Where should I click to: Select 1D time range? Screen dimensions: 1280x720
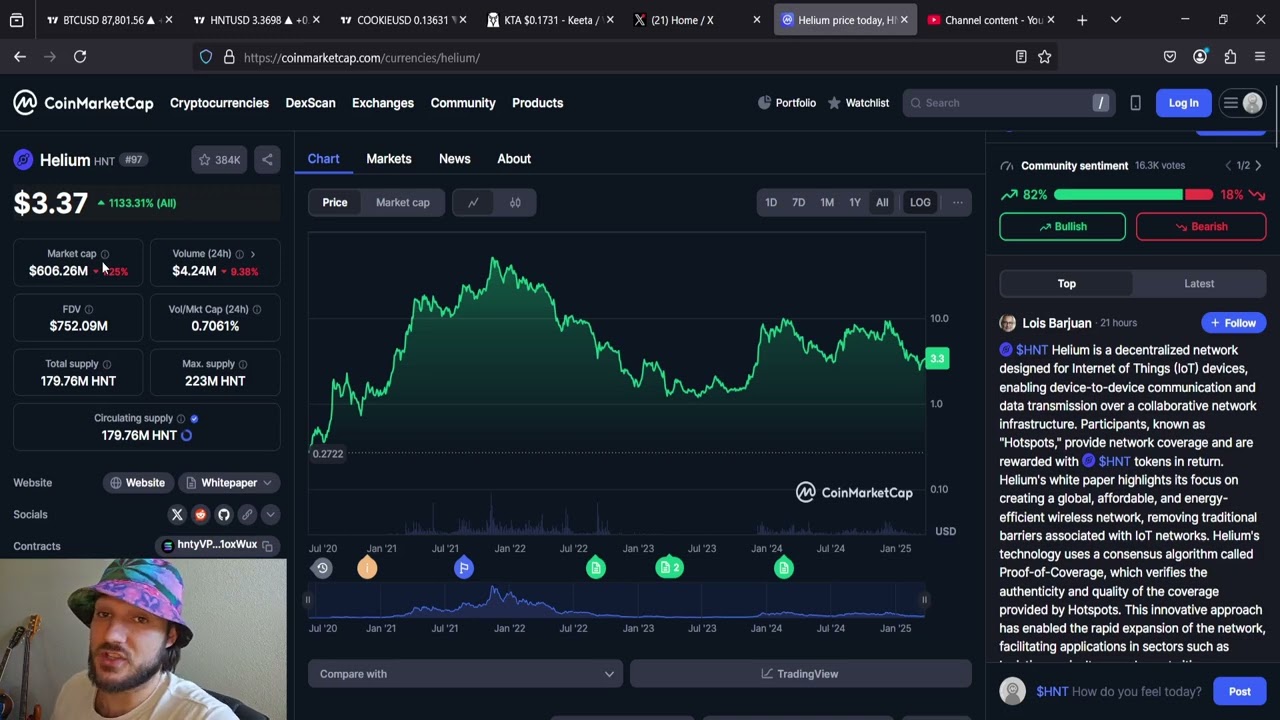(771, 203)
